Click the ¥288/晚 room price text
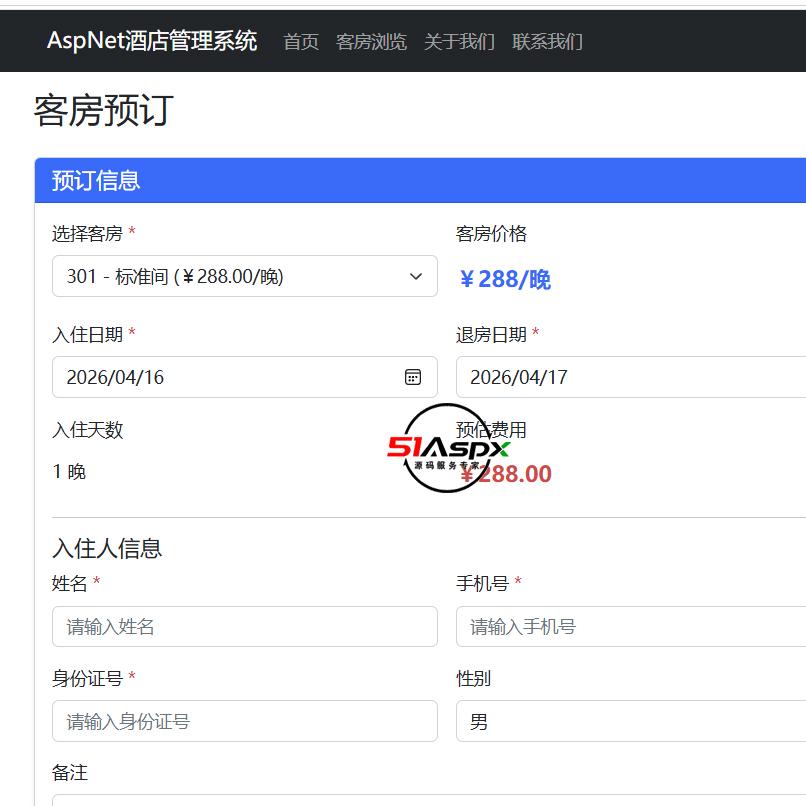This screenshot has height=806, width=806. [505, 279]
